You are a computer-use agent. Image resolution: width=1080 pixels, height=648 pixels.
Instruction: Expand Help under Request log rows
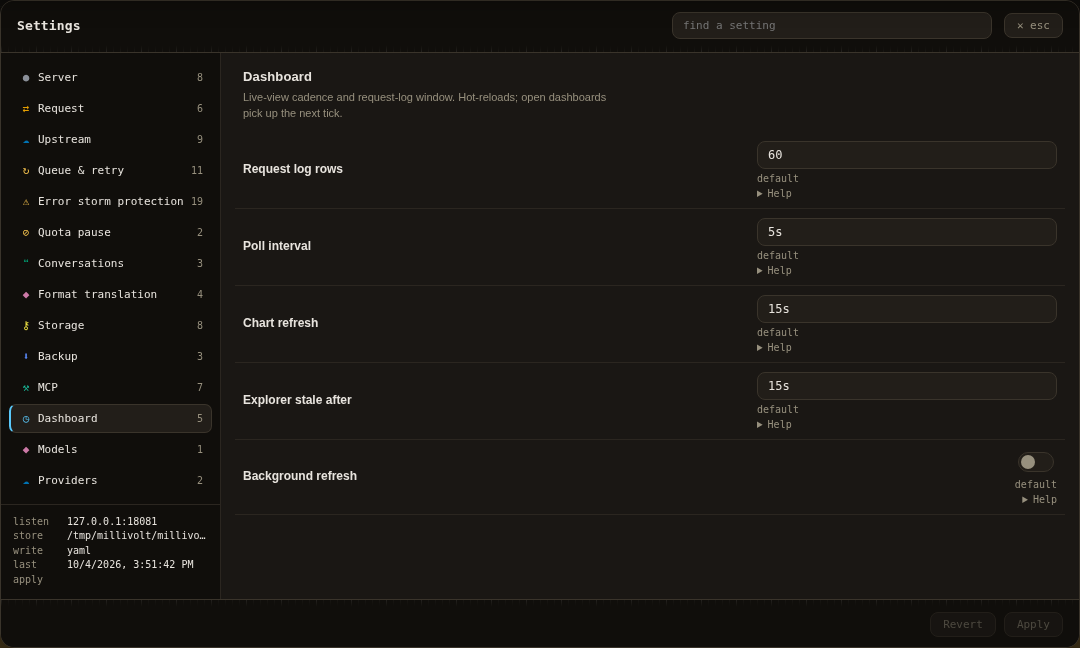click(774, 194)
